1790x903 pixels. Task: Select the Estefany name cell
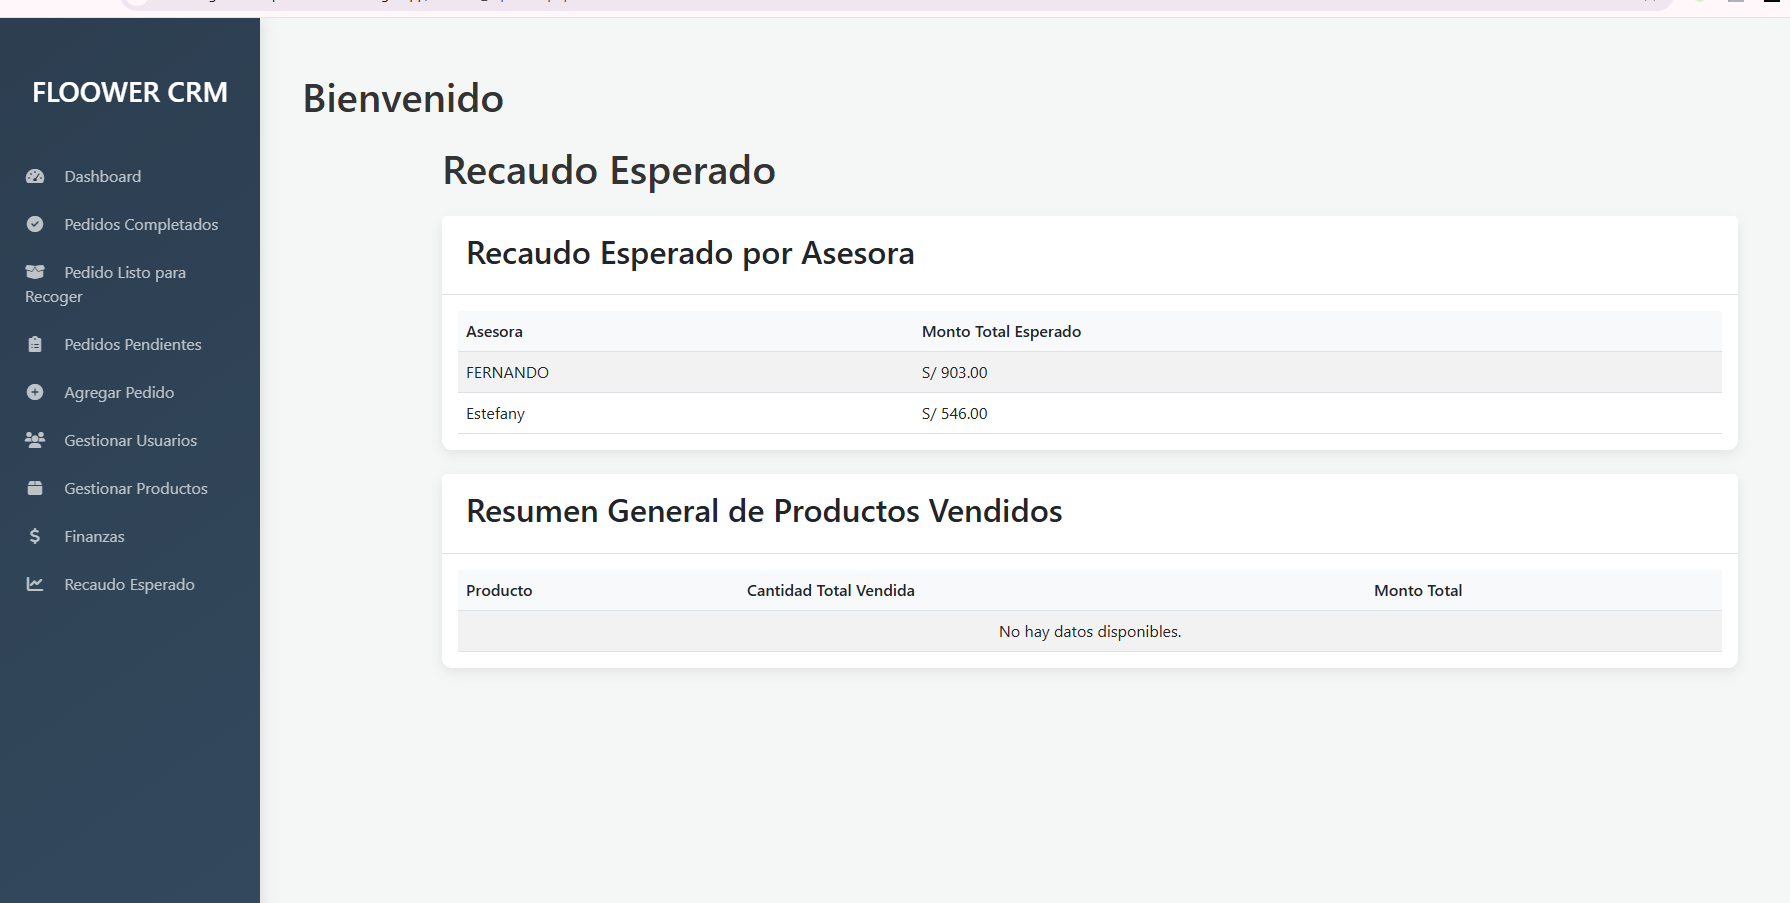tap(495, 414)
